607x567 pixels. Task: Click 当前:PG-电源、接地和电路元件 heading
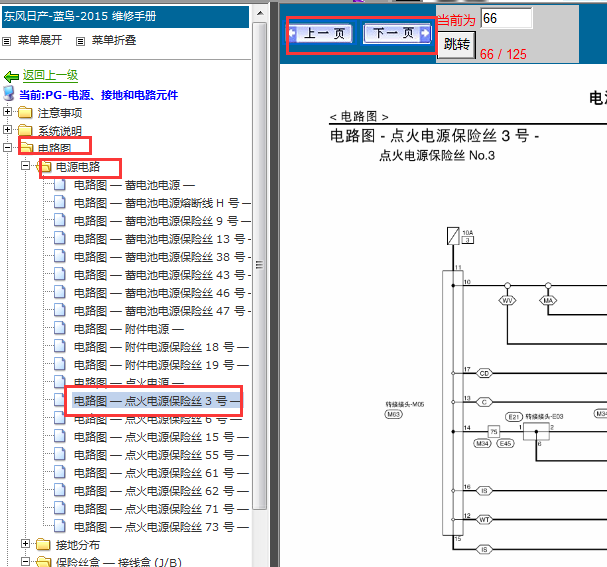click(x=98, y=95)
